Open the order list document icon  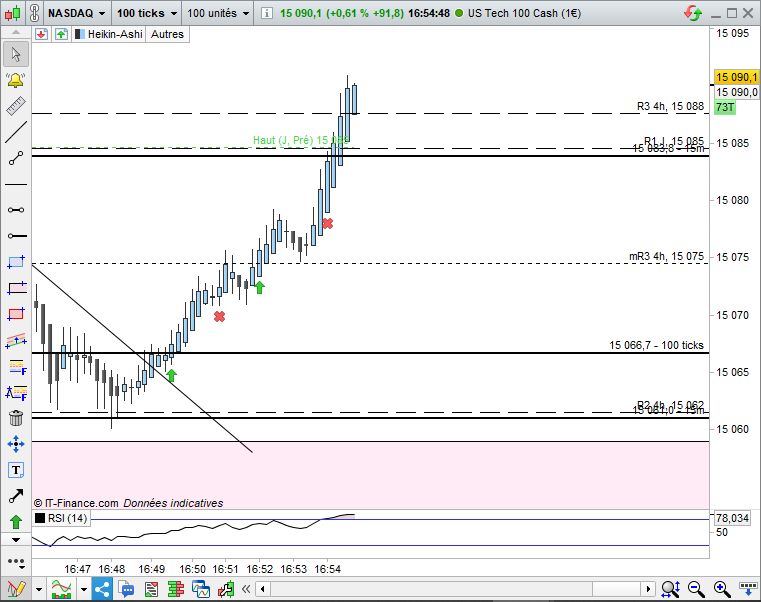tap(151, 589)
